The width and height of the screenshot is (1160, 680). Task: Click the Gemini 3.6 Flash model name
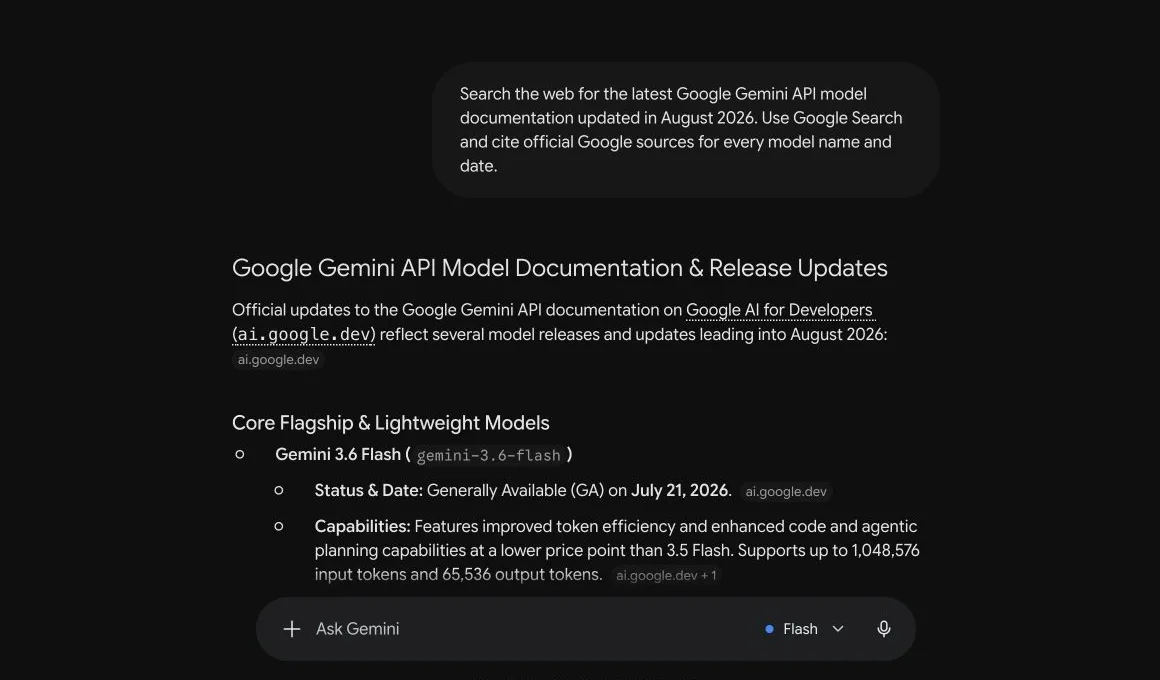coord(338,454)
